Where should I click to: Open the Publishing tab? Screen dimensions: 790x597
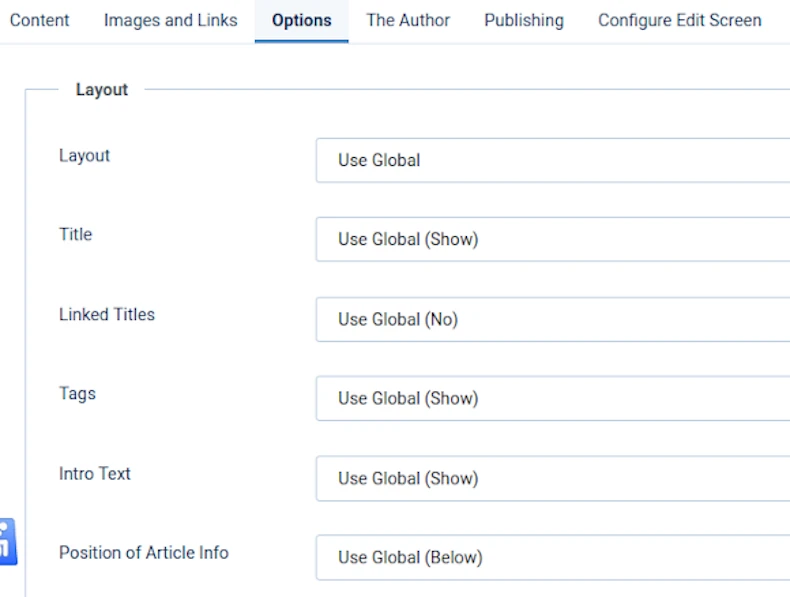tap(524, 20)
